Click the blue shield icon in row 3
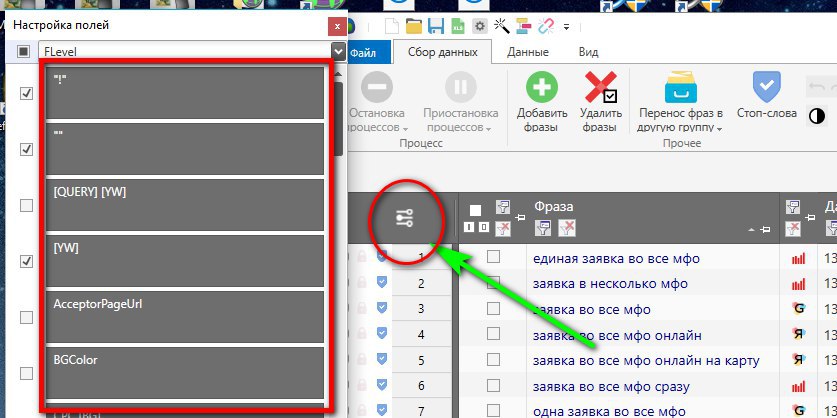Image resolution: width=837 pixels, height=418 pixels. (381, 307)
